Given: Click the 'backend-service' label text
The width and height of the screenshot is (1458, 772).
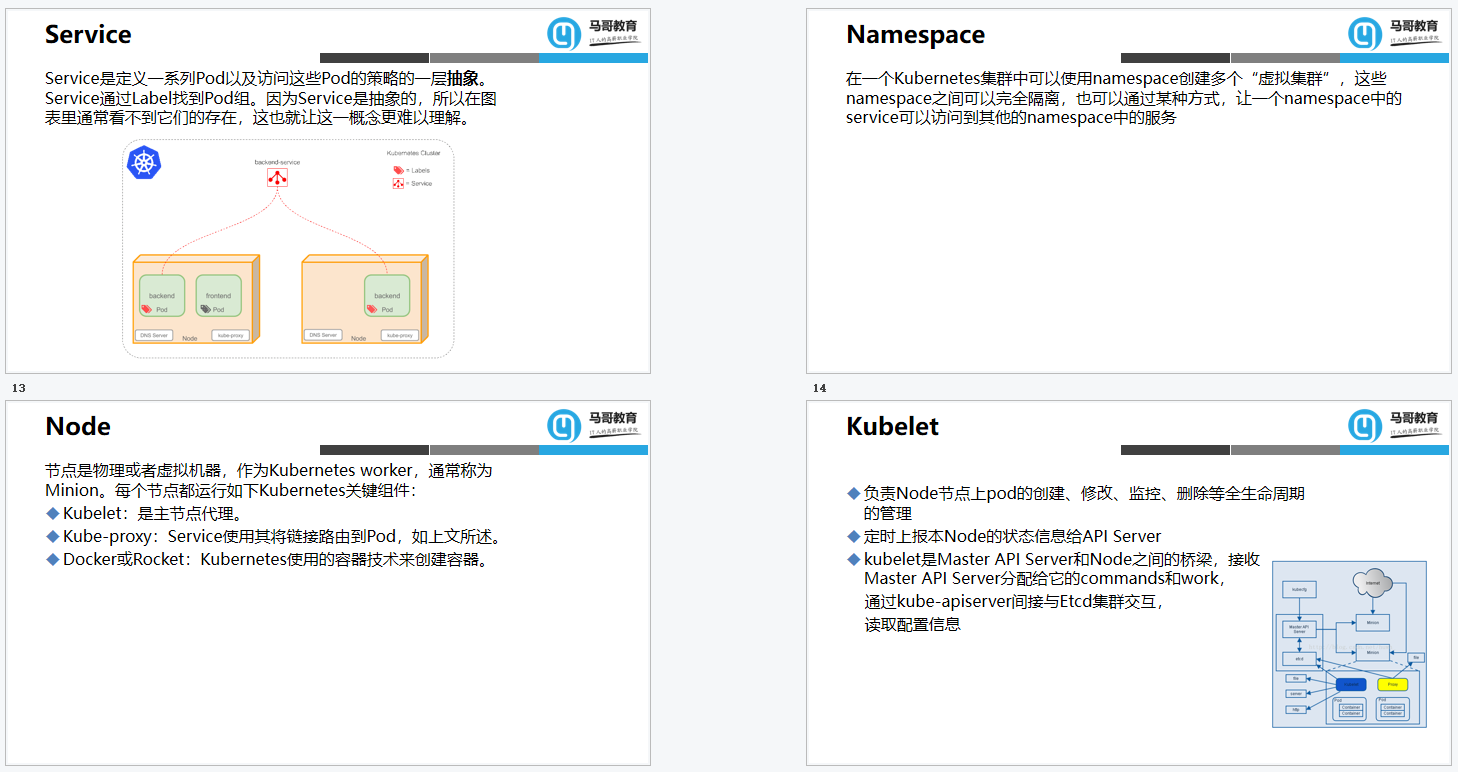Looking at the screenshot, I should [x=277, y=162].
